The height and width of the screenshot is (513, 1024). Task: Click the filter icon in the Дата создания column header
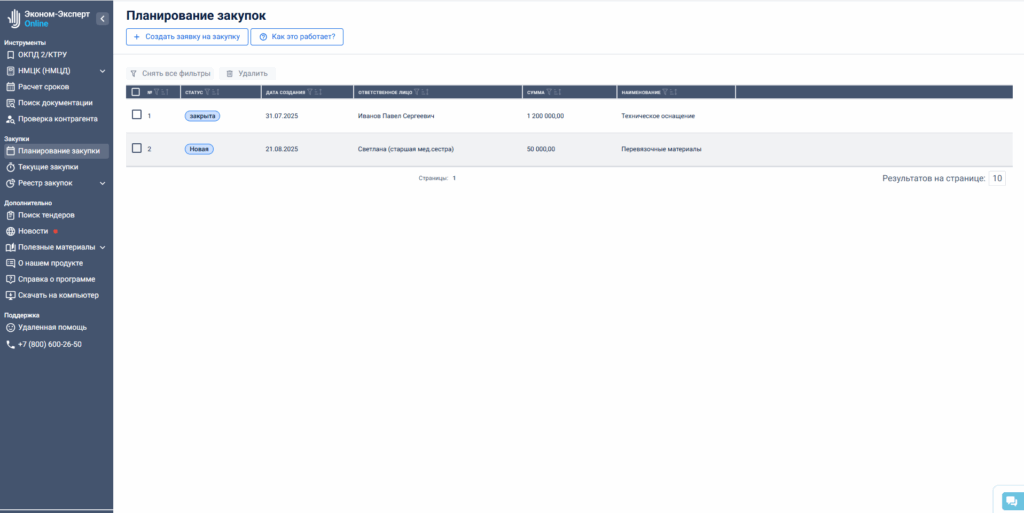coord(310,92)
